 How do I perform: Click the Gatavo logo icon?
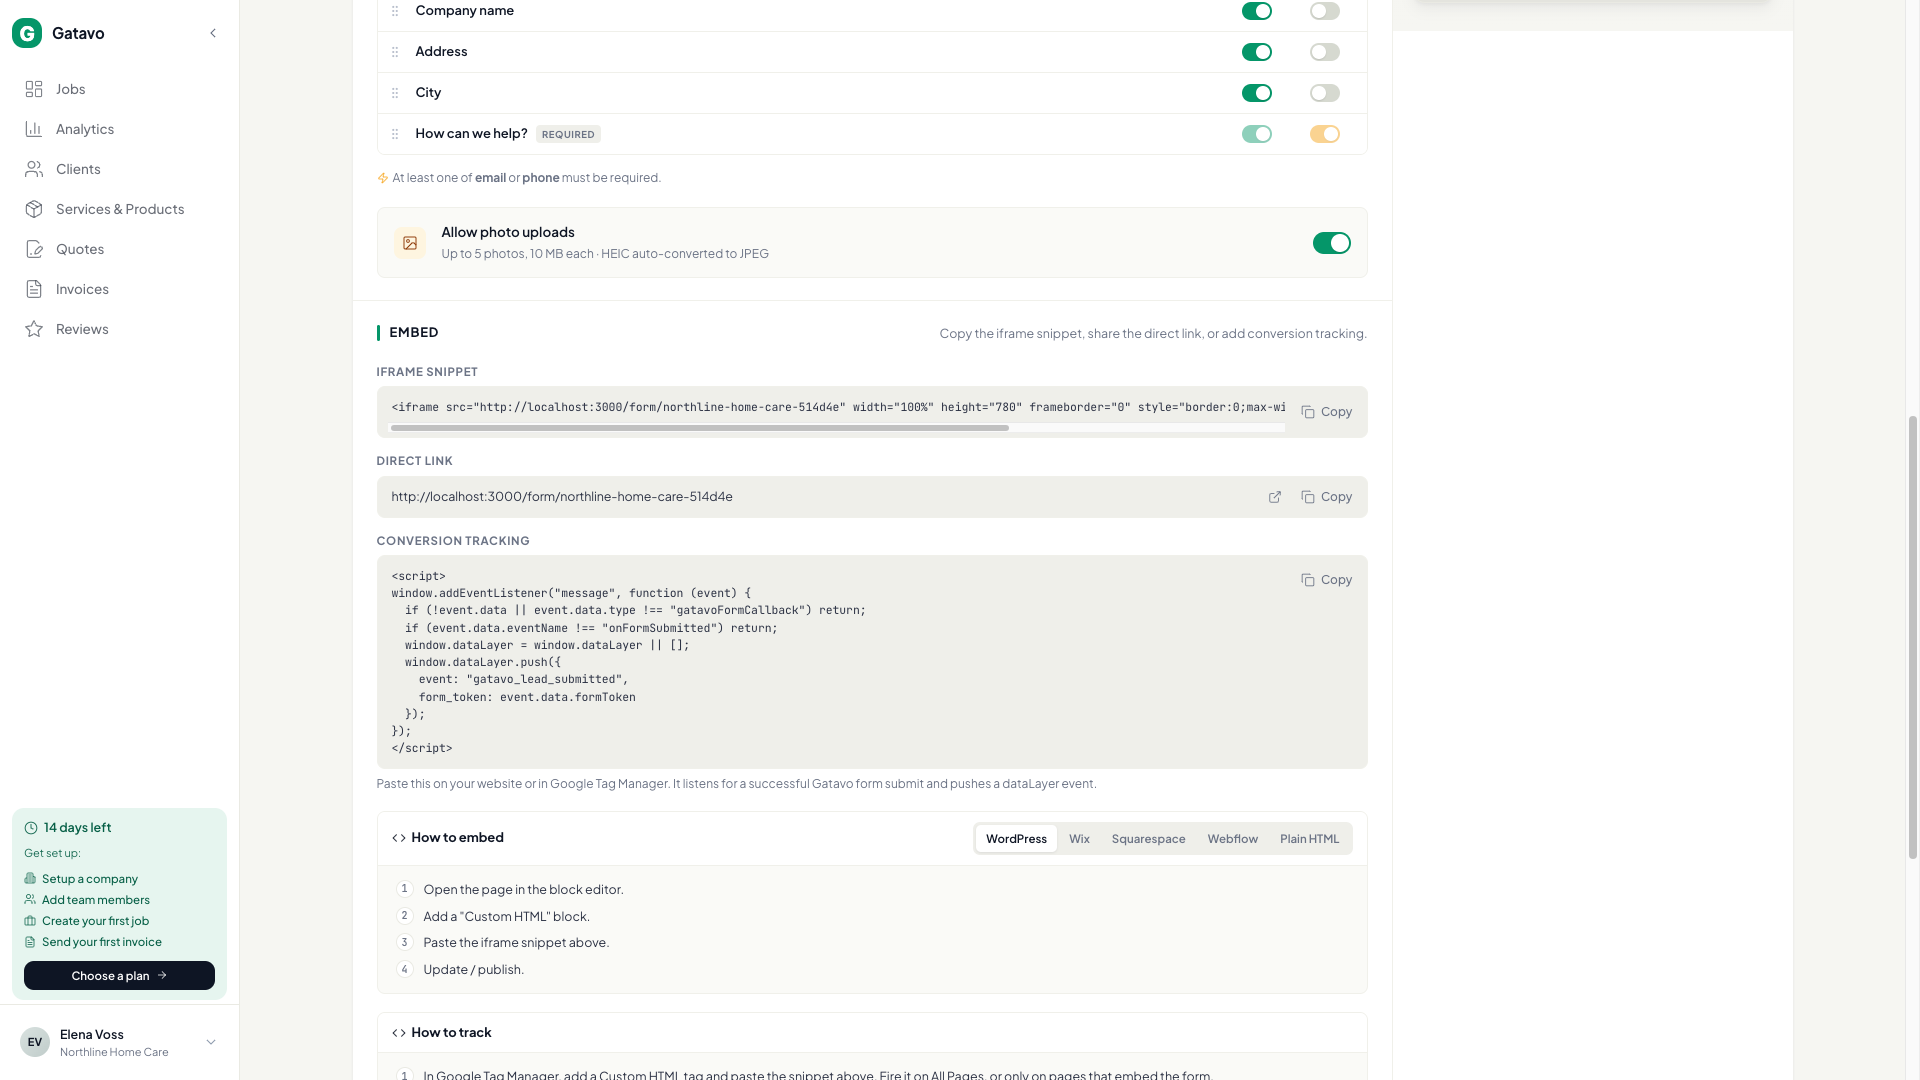[x=27, y=33]
